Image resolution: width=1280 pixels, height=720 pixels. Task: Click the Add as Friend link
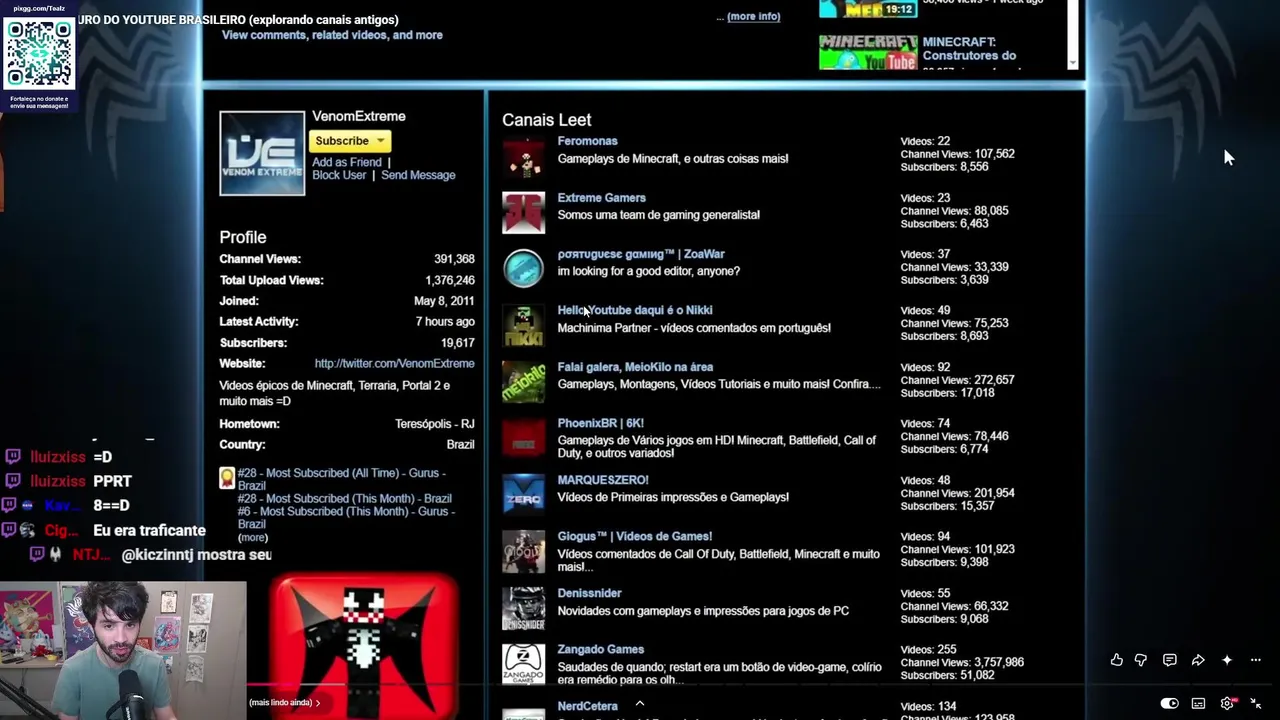347,162
